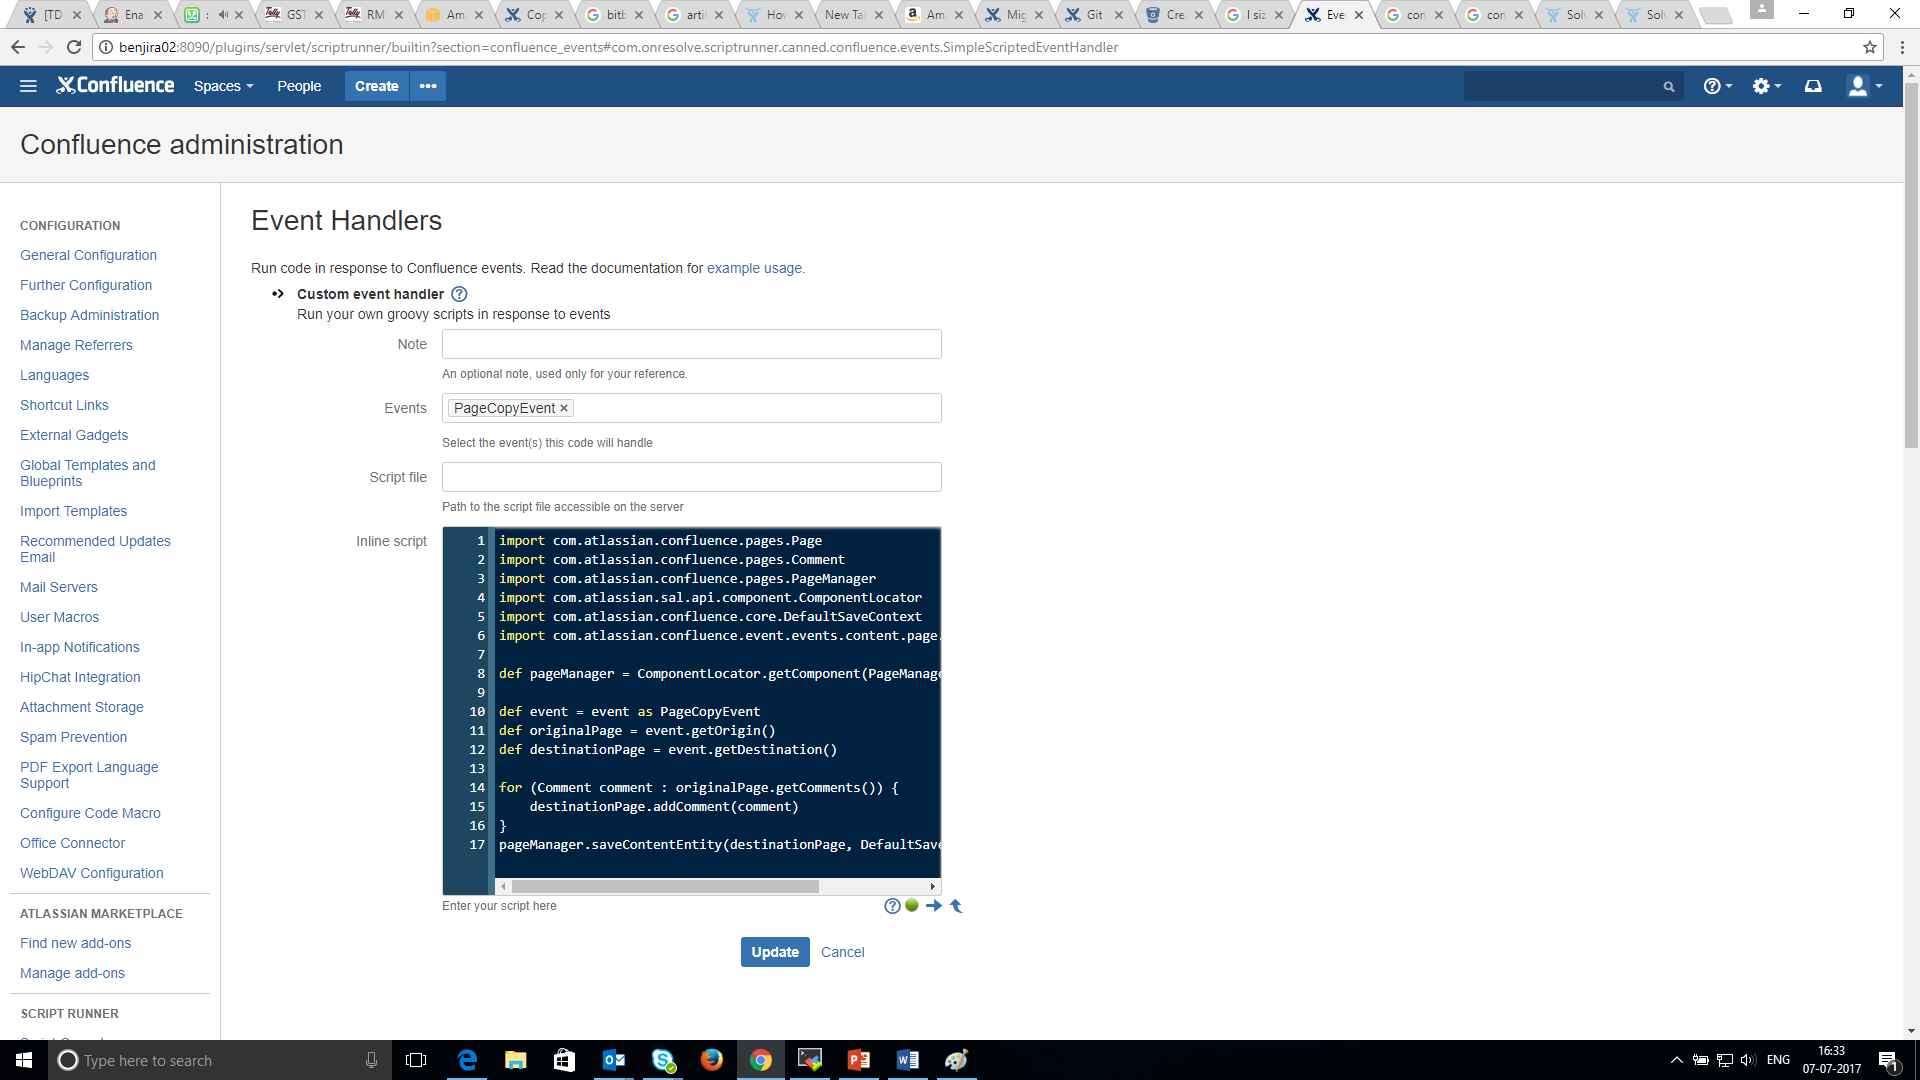Click the curved up arrow below script editor
1920x1080 pixels.
pos(956,906)
